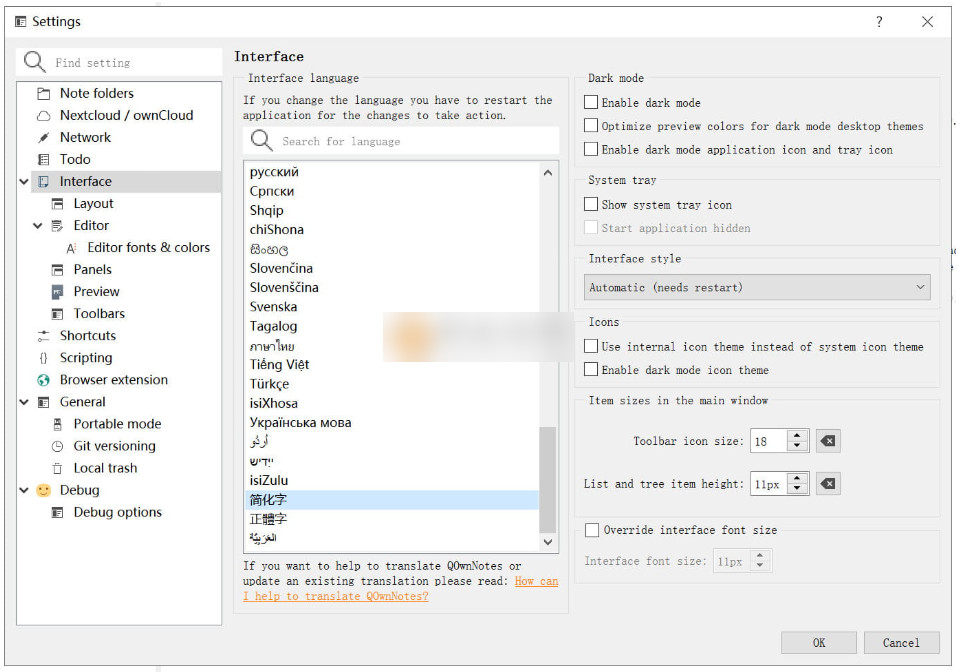This screenshot has width=956, height=672.
Task: Click language list scrollbar down arrow
Action: point(548,542)
